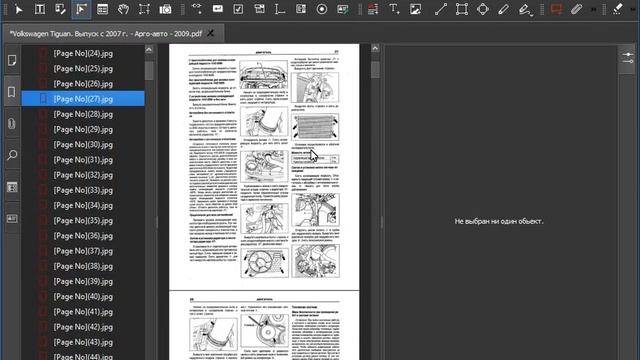Click the red redaction lines tool
640x360 pixels.
coord(373,9)
